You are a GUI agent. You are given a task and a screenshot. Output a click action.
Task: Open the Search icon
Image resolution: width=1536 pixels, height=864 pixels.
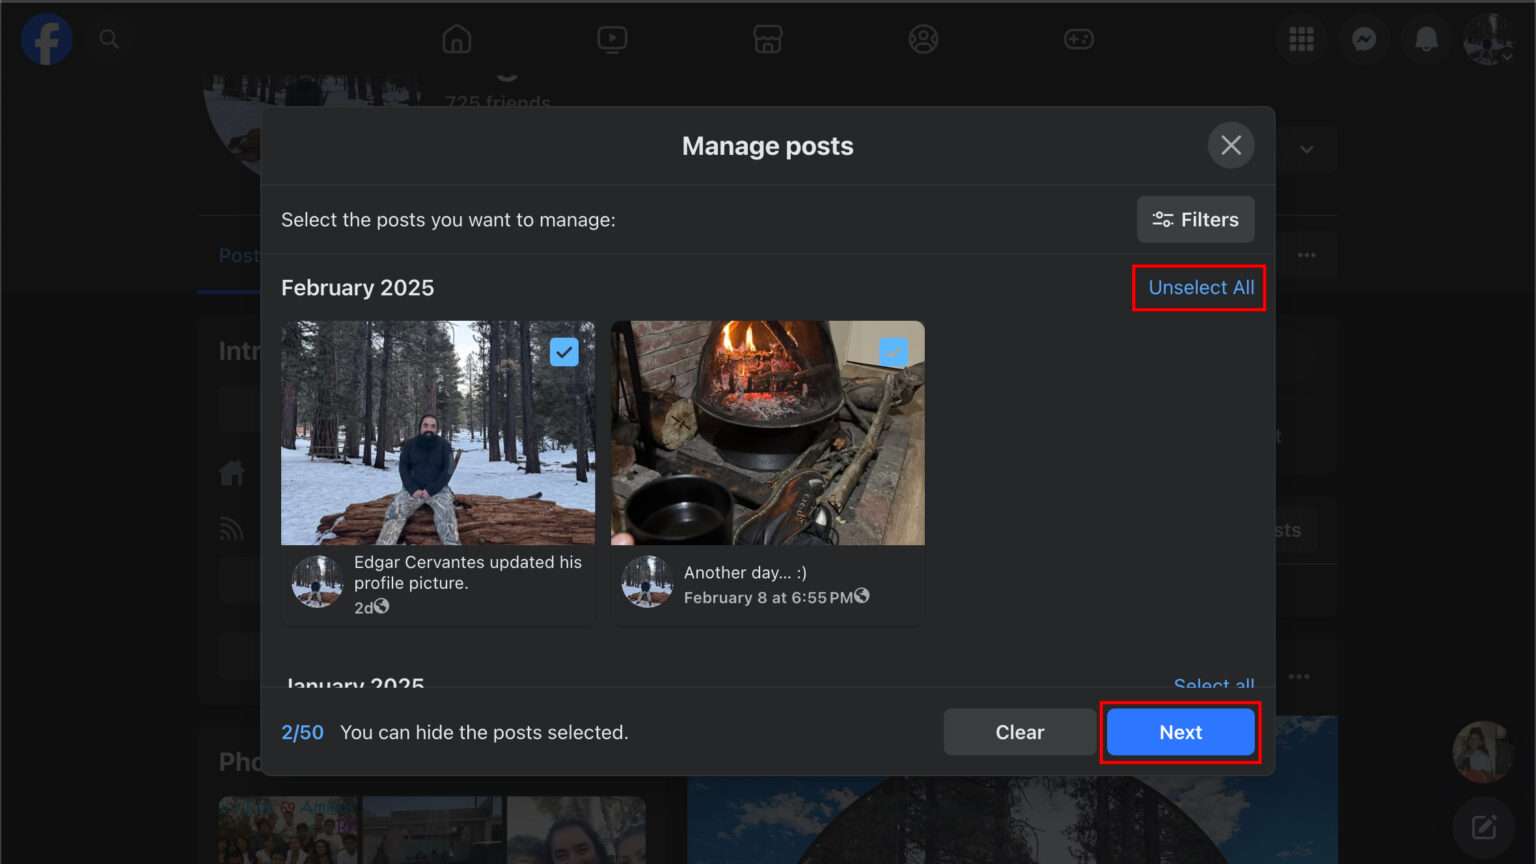click(x=110, y=39)
